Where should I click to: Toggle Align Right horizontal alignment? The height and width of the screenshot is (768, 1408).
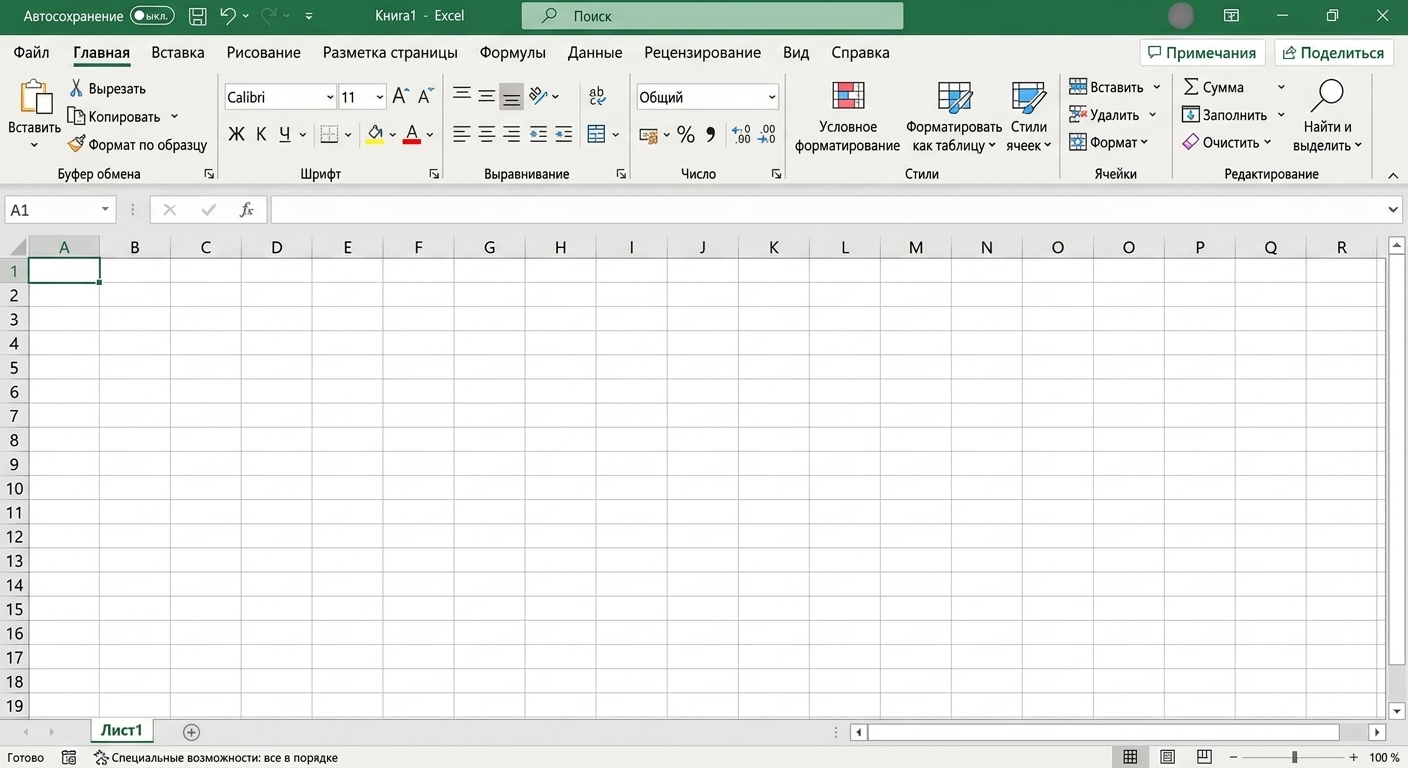click(511, 134)
